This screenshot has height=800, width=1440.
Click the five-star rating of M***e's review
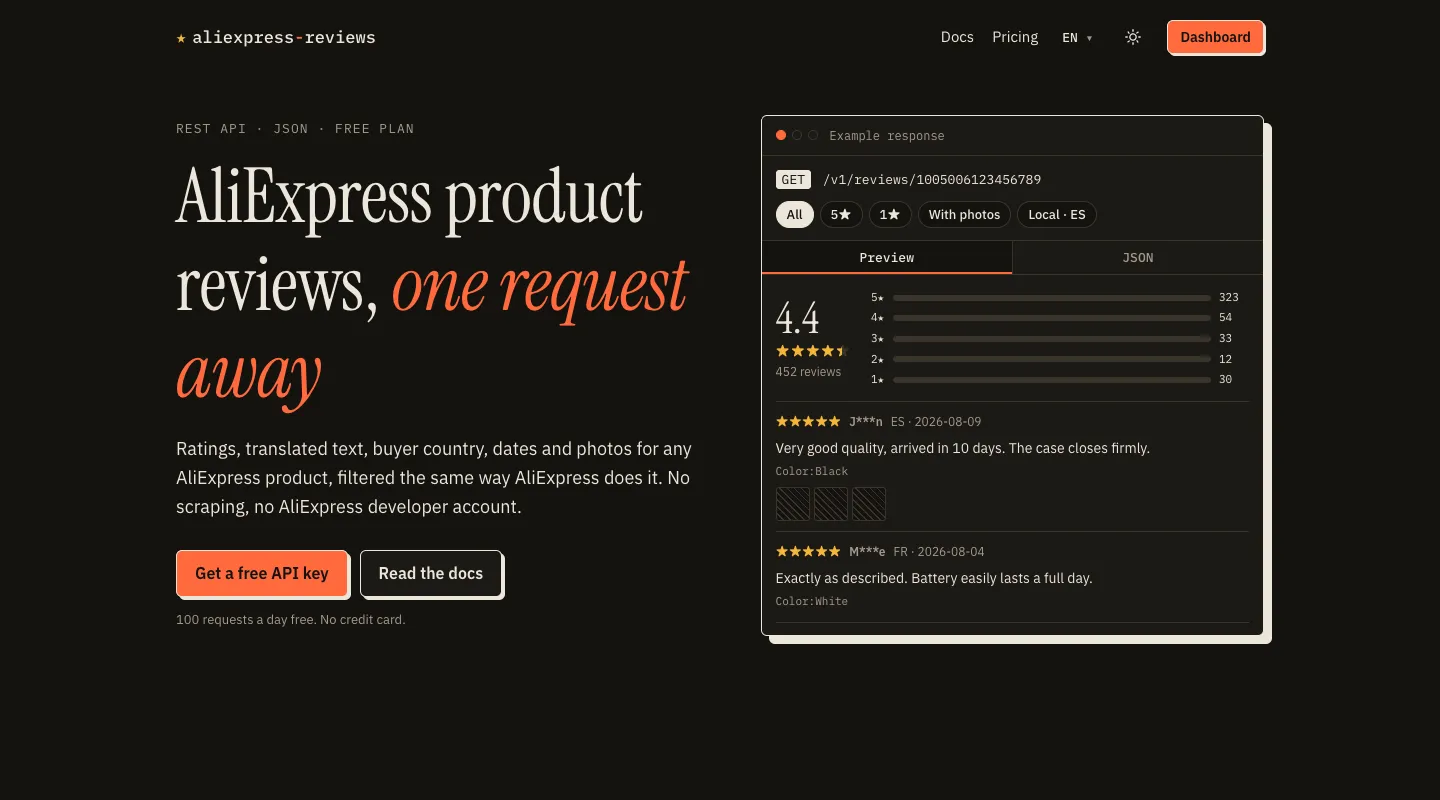808,552
